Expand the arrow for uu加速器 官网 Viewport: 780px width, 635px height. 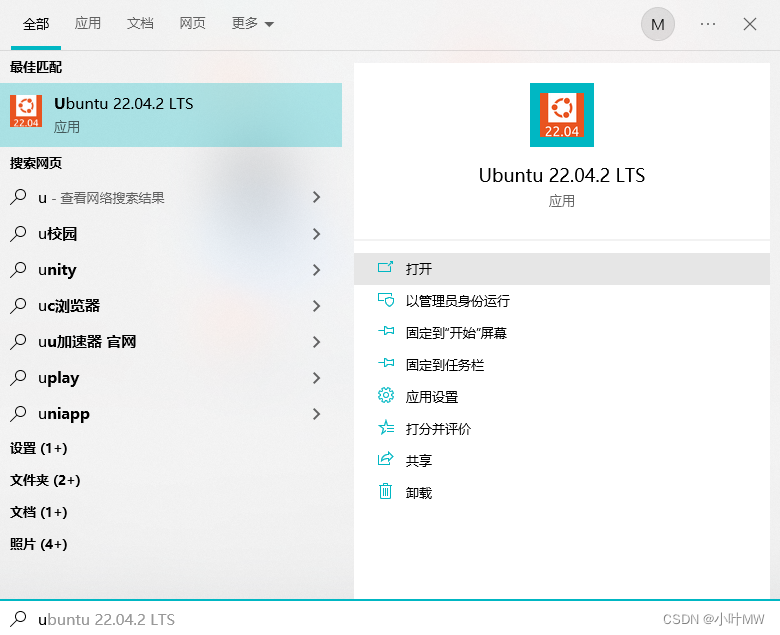(316, 342)
